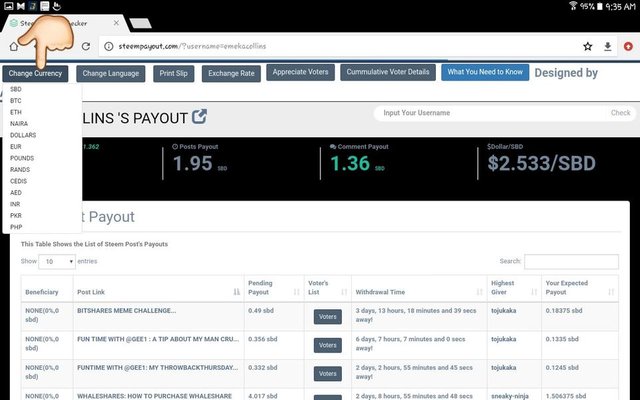The height and width of the screenshot is (400, 640).
Task: Open FUN TIME WITH @GEE1 : A TIP post link
Action: point(158,339)
